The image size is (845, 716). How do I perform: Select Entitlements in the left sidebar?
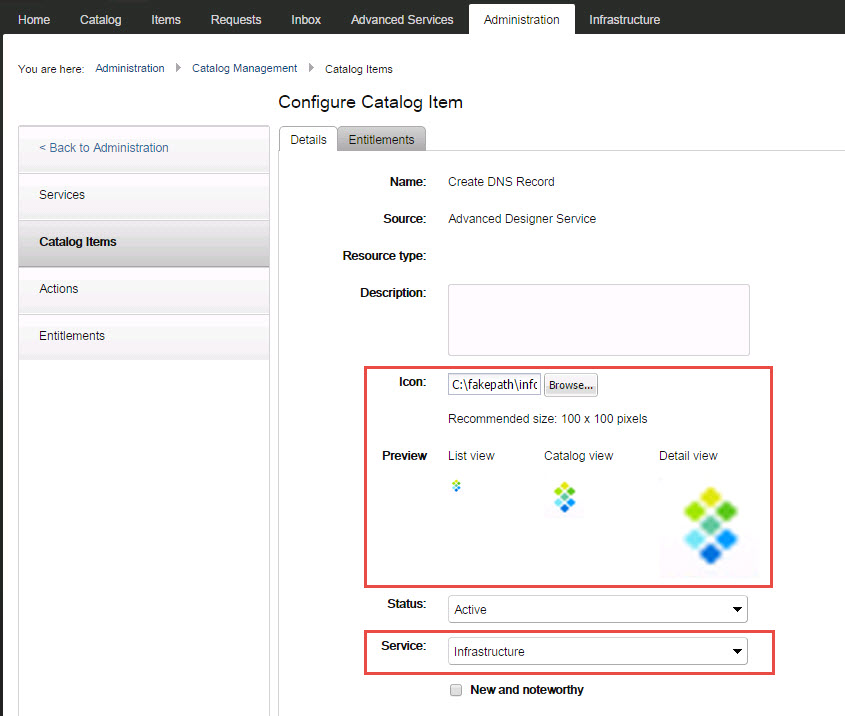click(x=72, y=336)
